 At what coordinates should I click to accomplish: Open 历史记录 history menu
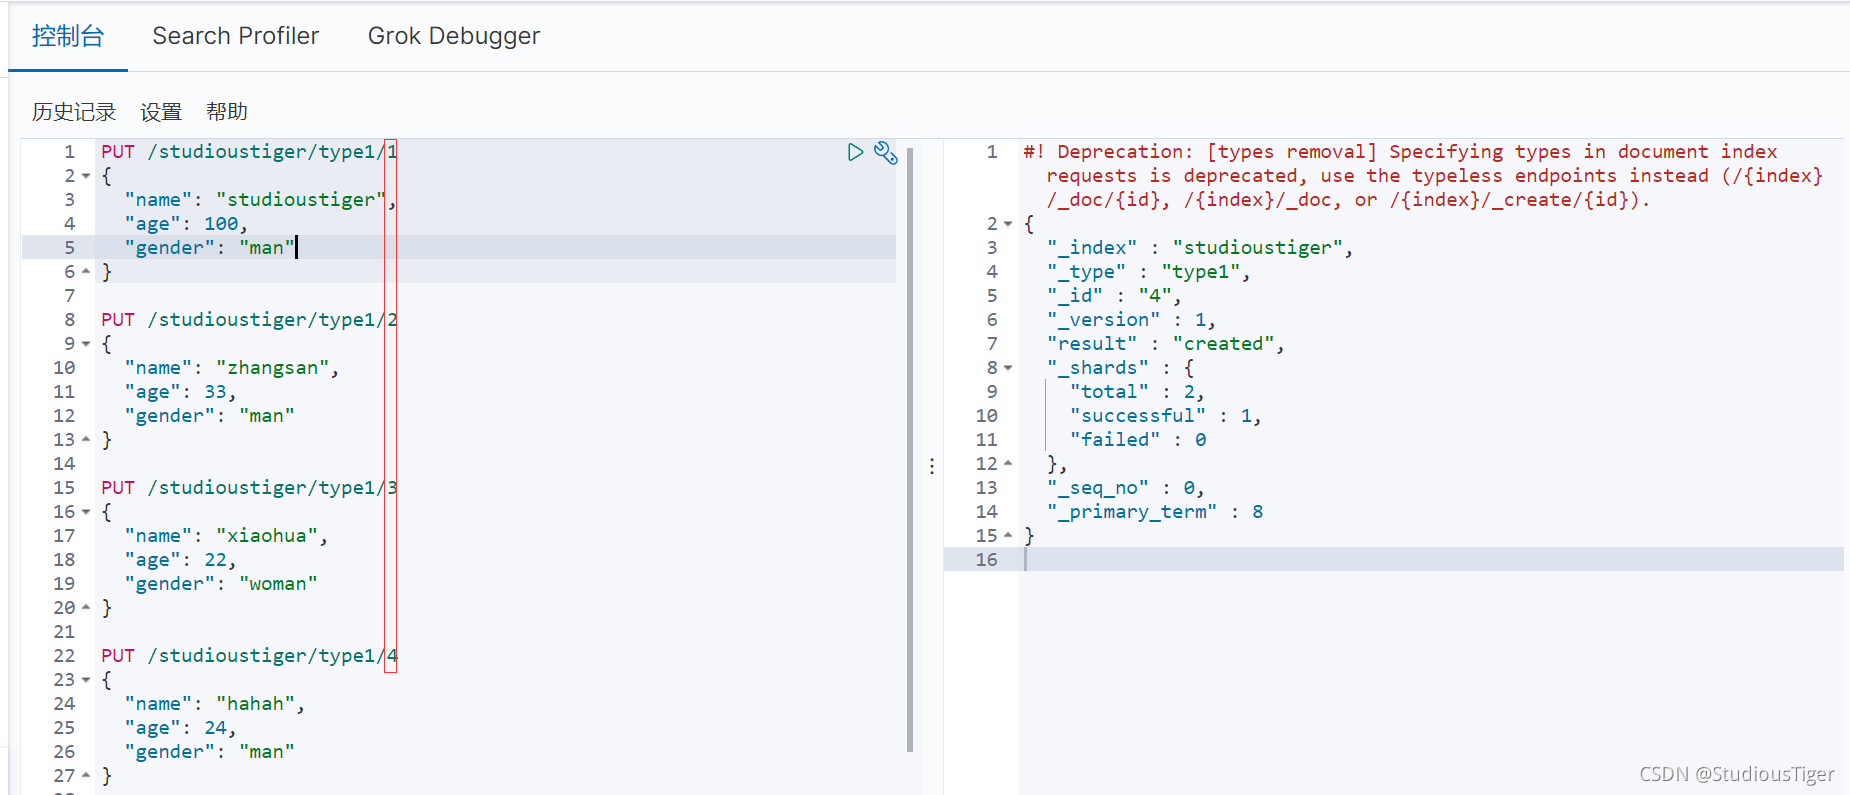pos(74,112)
